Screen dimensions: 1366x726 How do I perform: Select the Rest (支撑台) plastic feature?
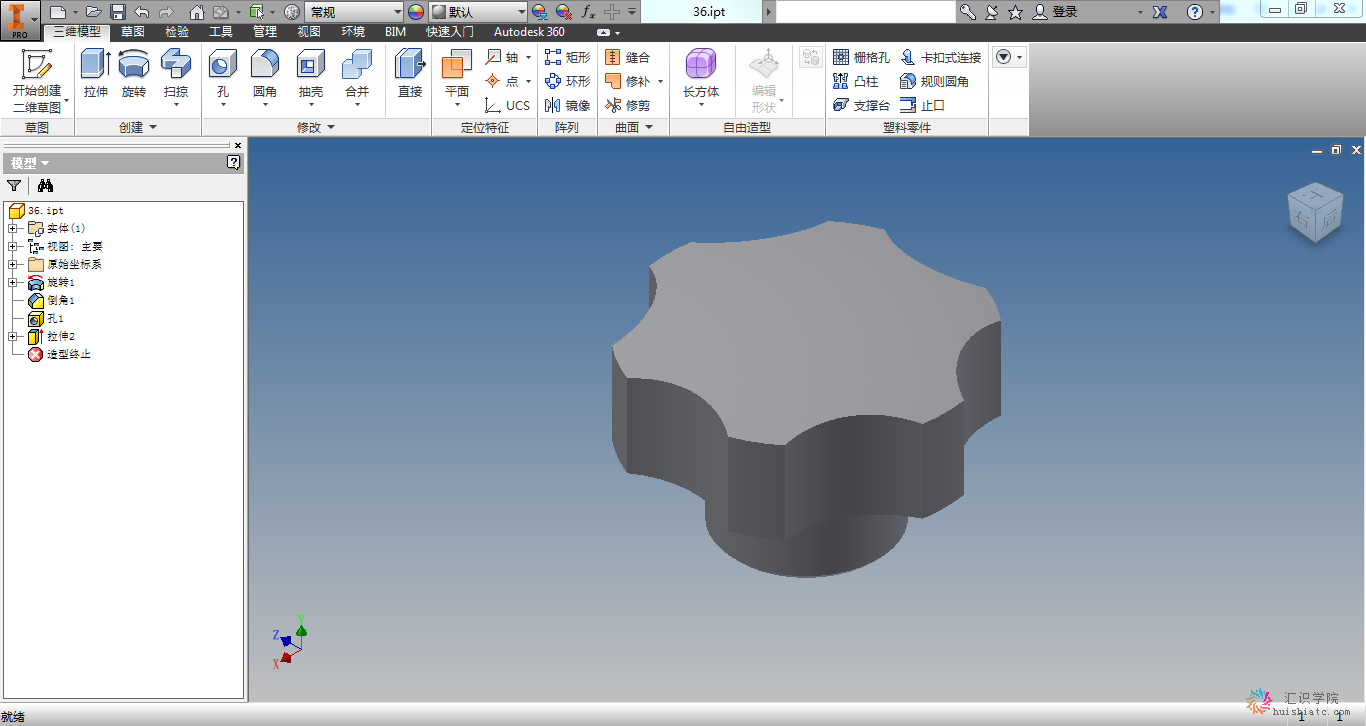pos(861,105)
